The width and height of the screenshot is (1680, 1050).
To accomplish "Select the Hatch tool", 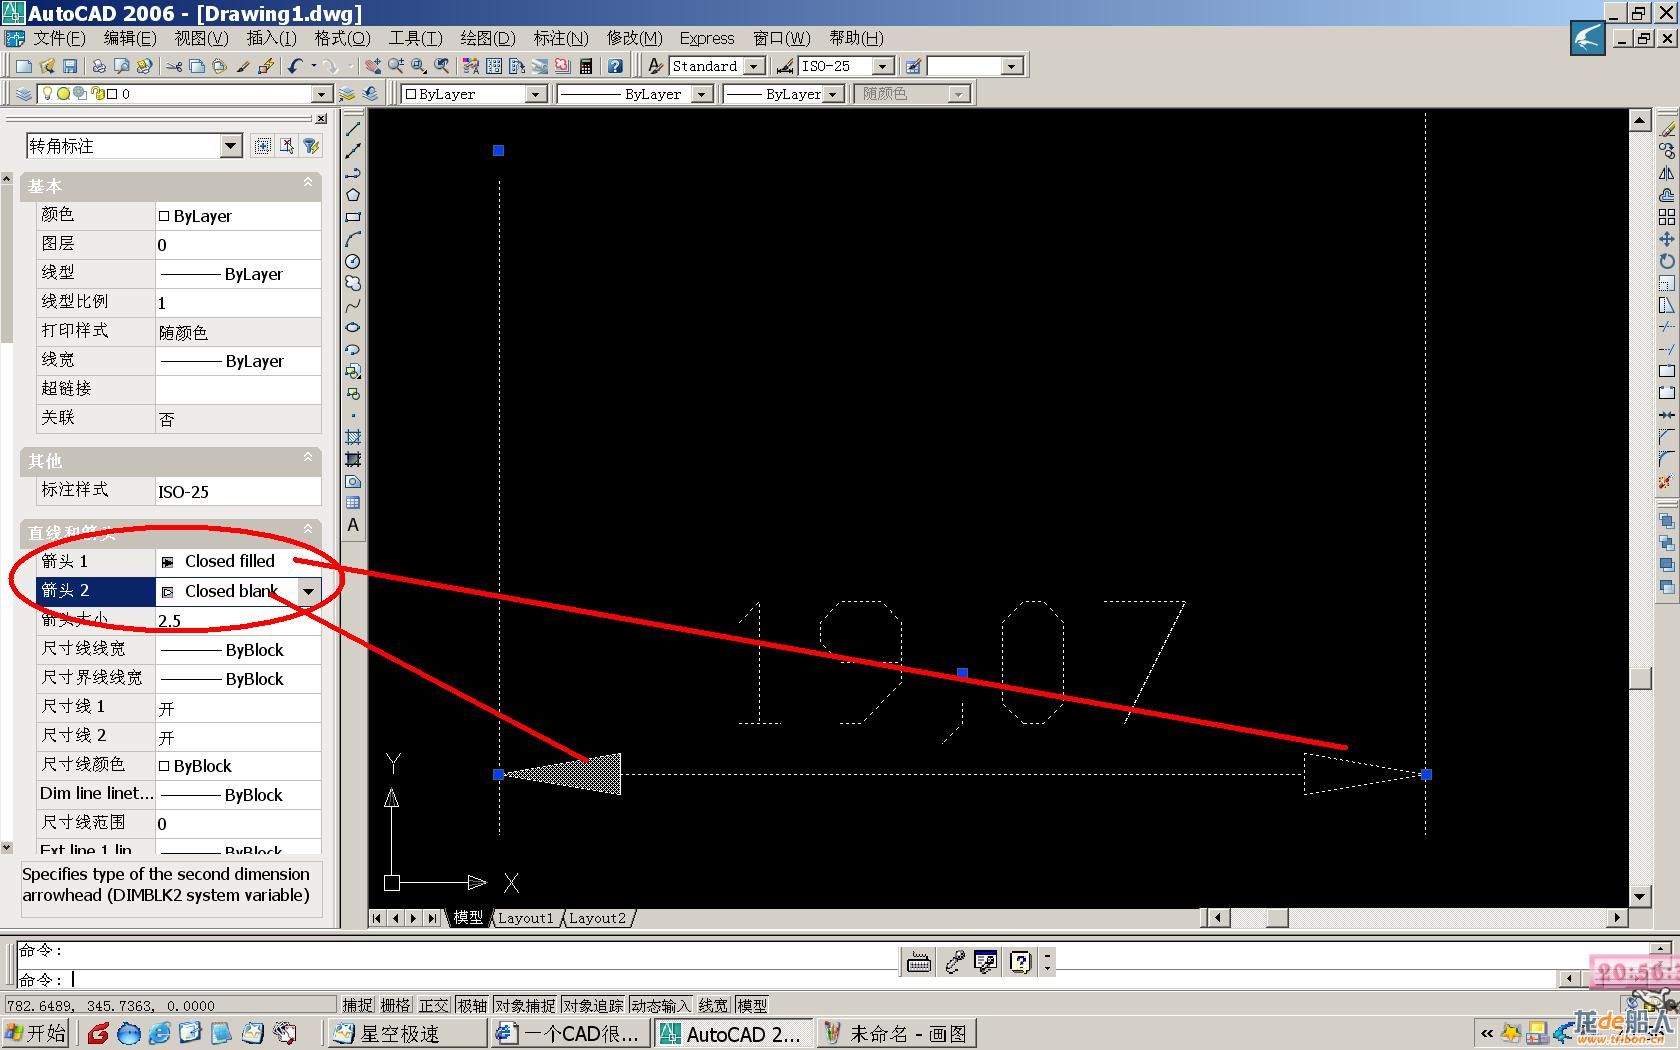I will tap(353, 437).
